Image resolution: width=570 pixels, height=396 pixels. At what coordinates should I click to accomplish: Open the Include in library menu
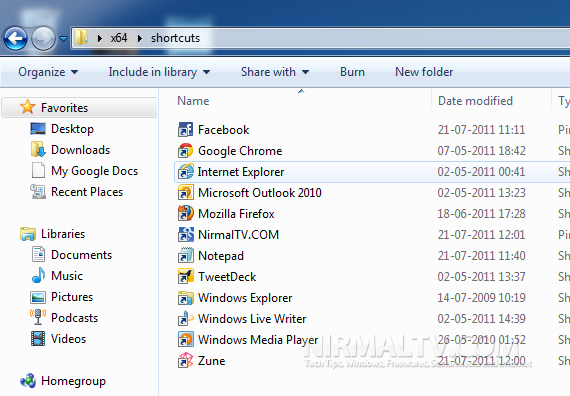(159, 72)
